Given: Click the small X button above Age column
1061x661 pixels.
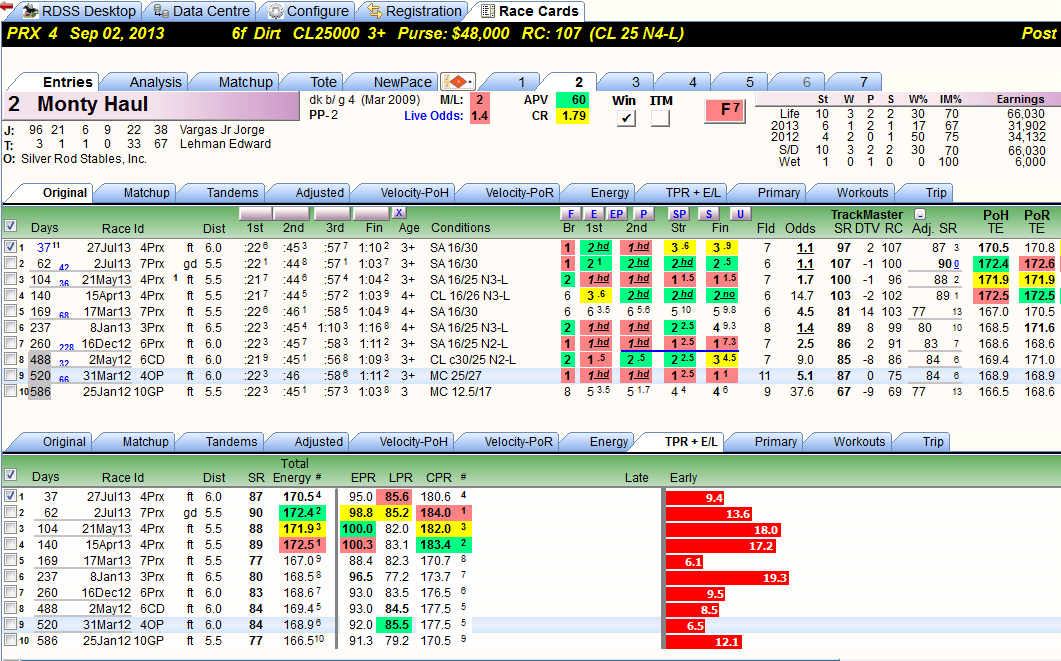Looking at the screenshot, I should click(399, 213).
